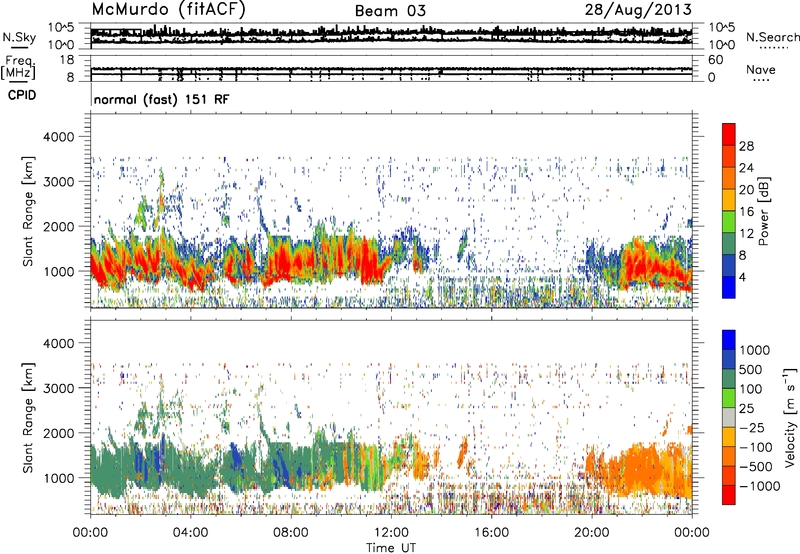Click the frequency time-series panel
The height and width of the screenshot is (554, 800).
(x=391, y=68)
